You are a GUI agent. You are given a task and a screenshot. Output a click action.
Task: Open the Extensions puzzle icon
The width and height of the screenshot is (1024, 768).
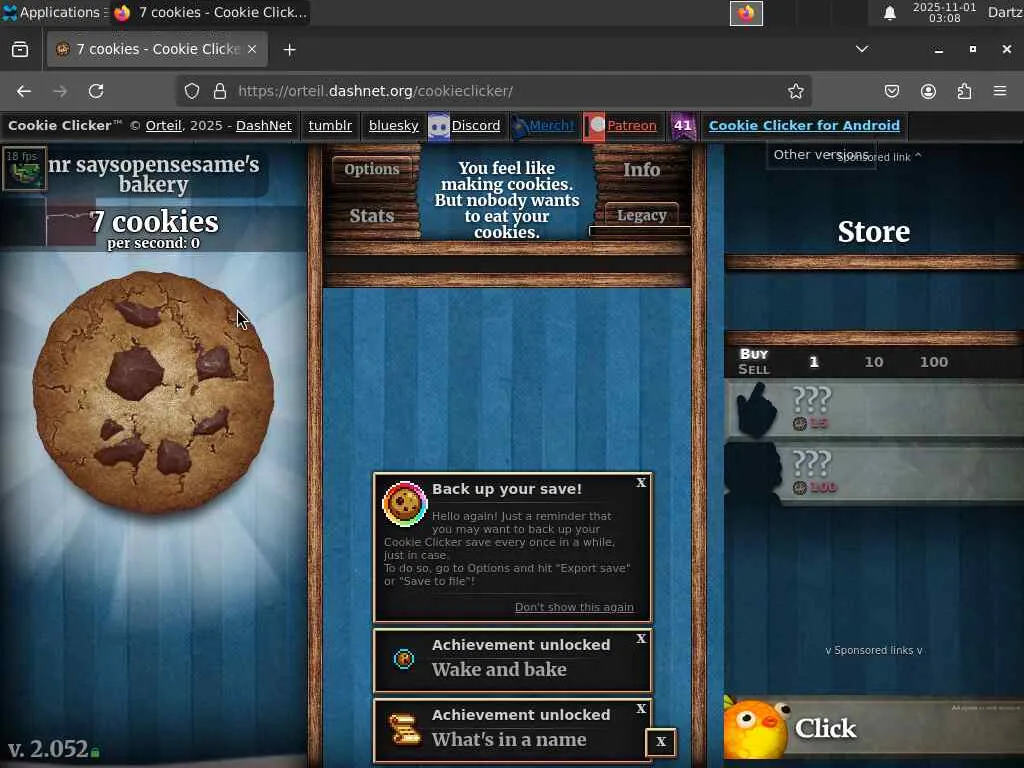[964, 91]
